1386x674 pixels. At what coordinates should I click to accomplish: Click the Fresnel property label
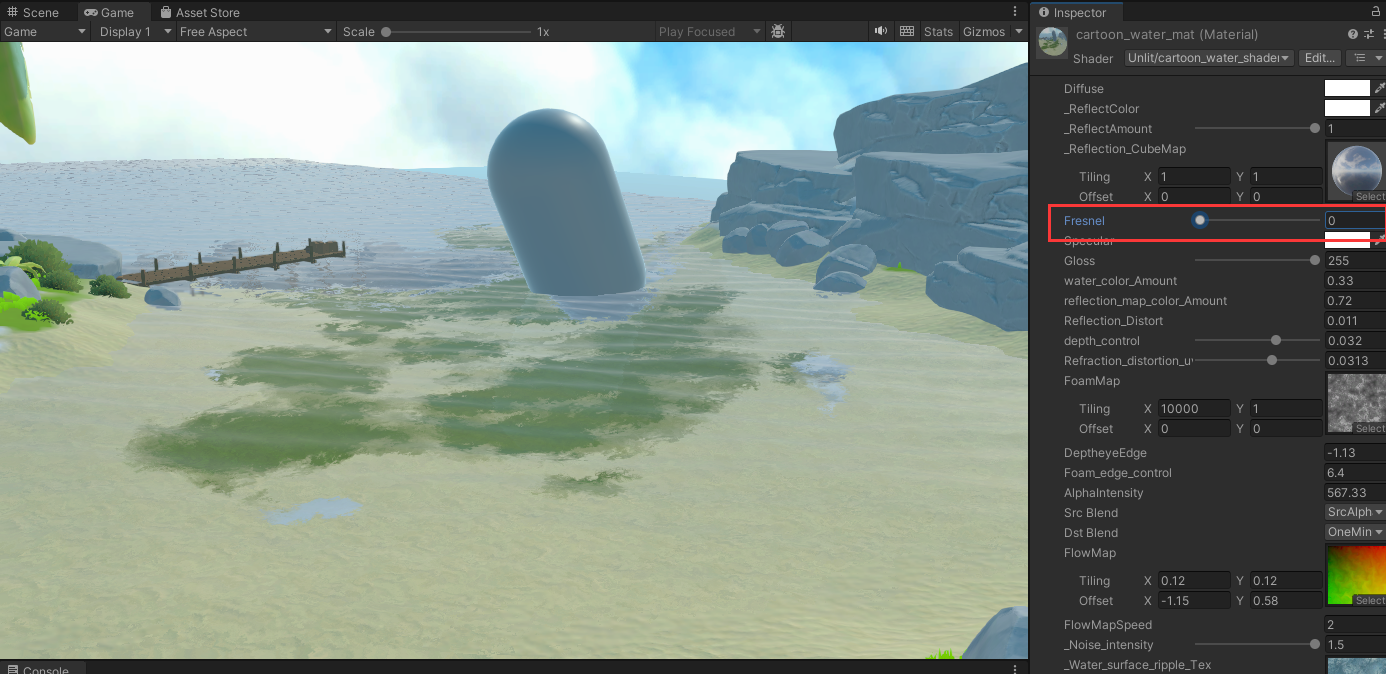(x=1084, y=220)
